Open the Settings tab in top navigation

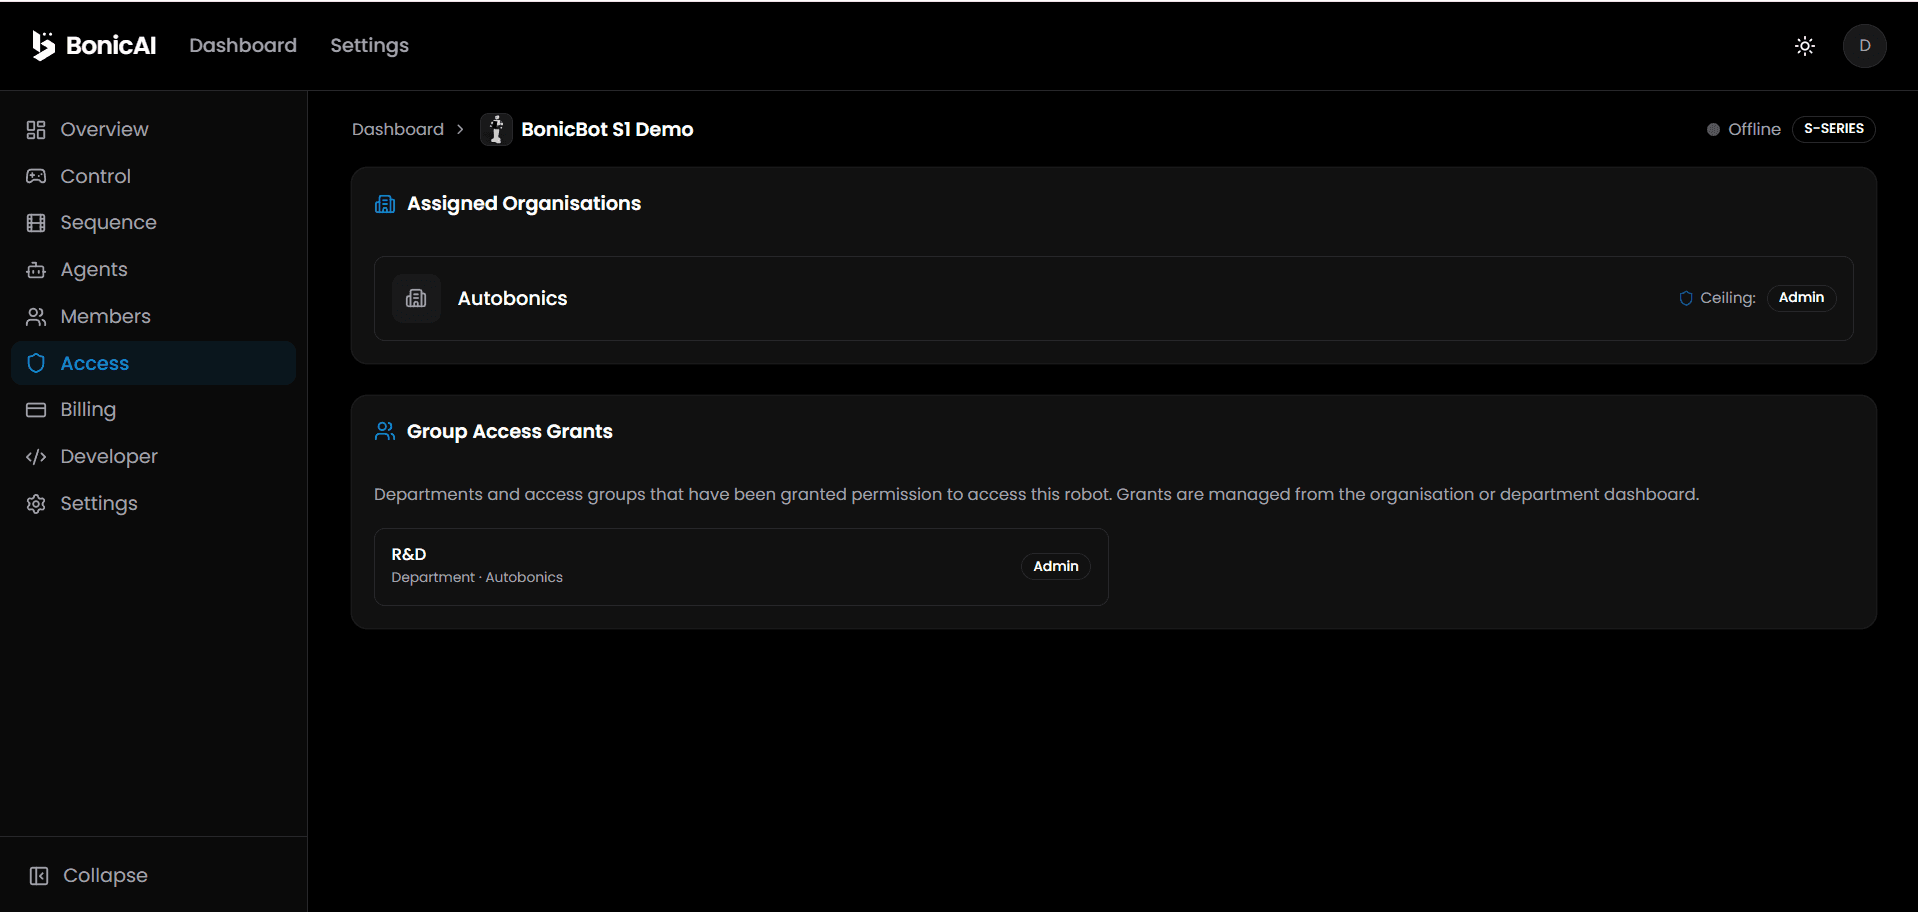coord(369,45)
